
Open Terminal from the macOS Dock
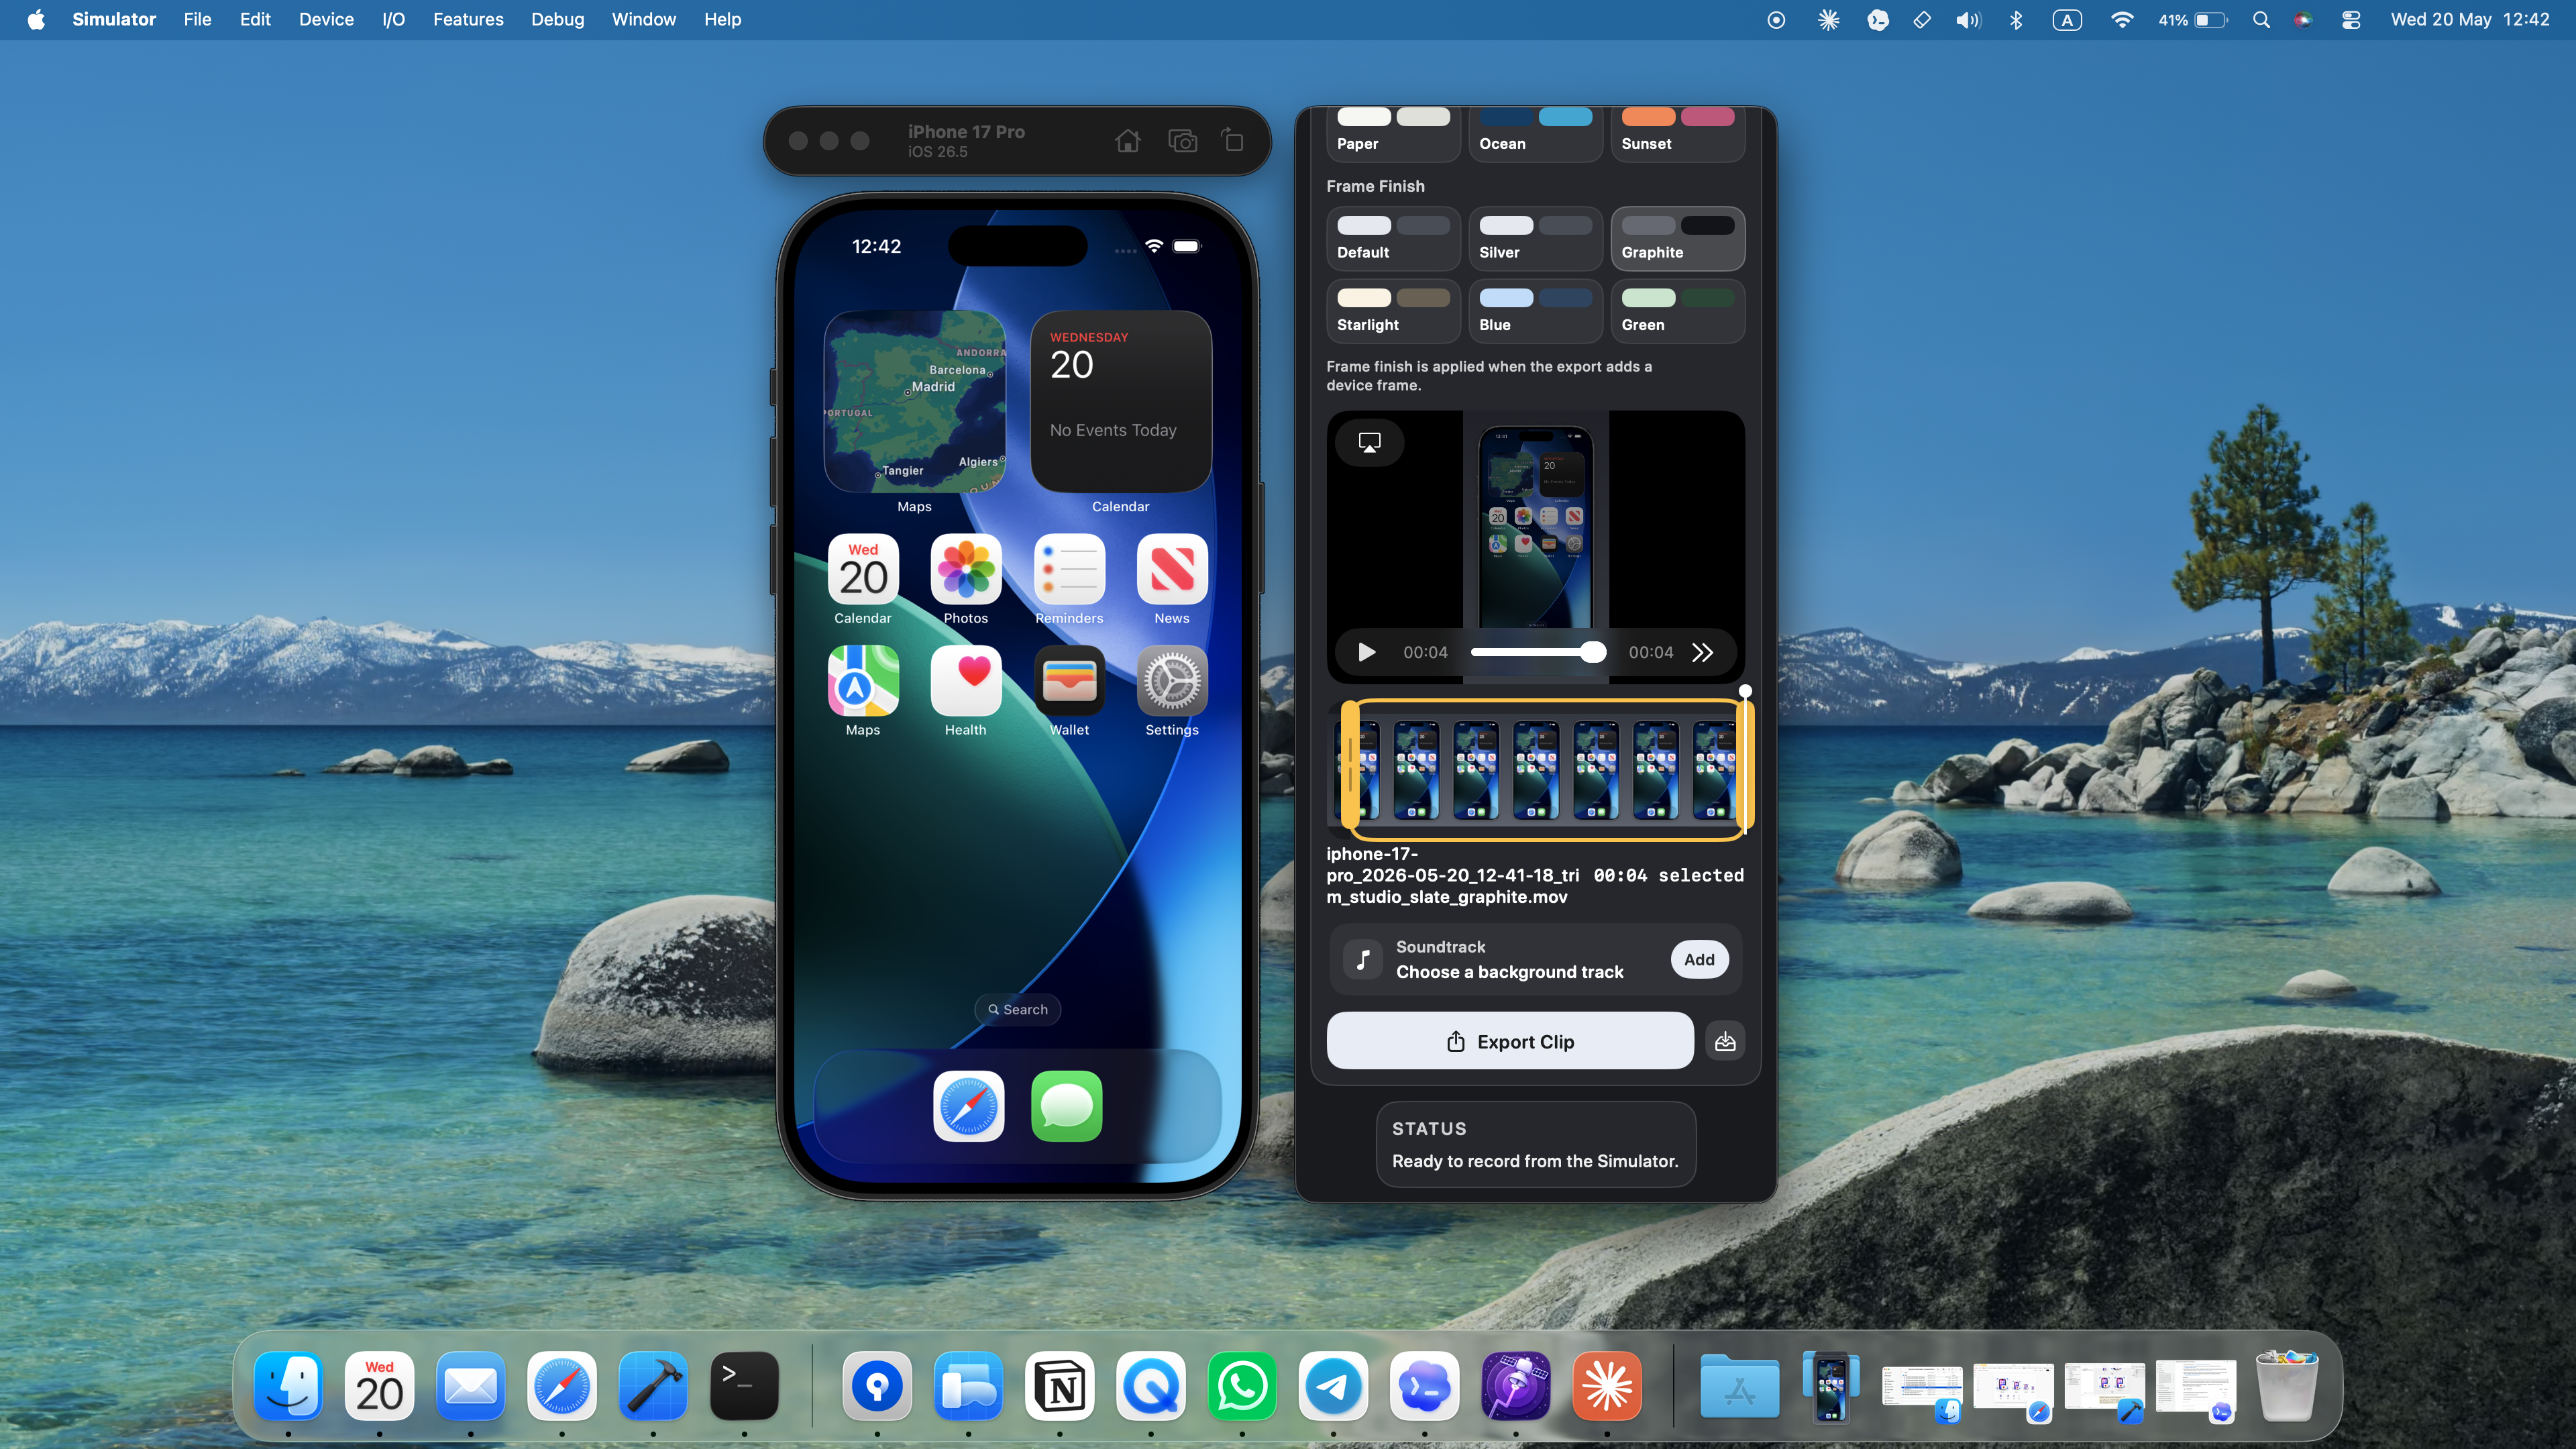(x=744, y=1387)
